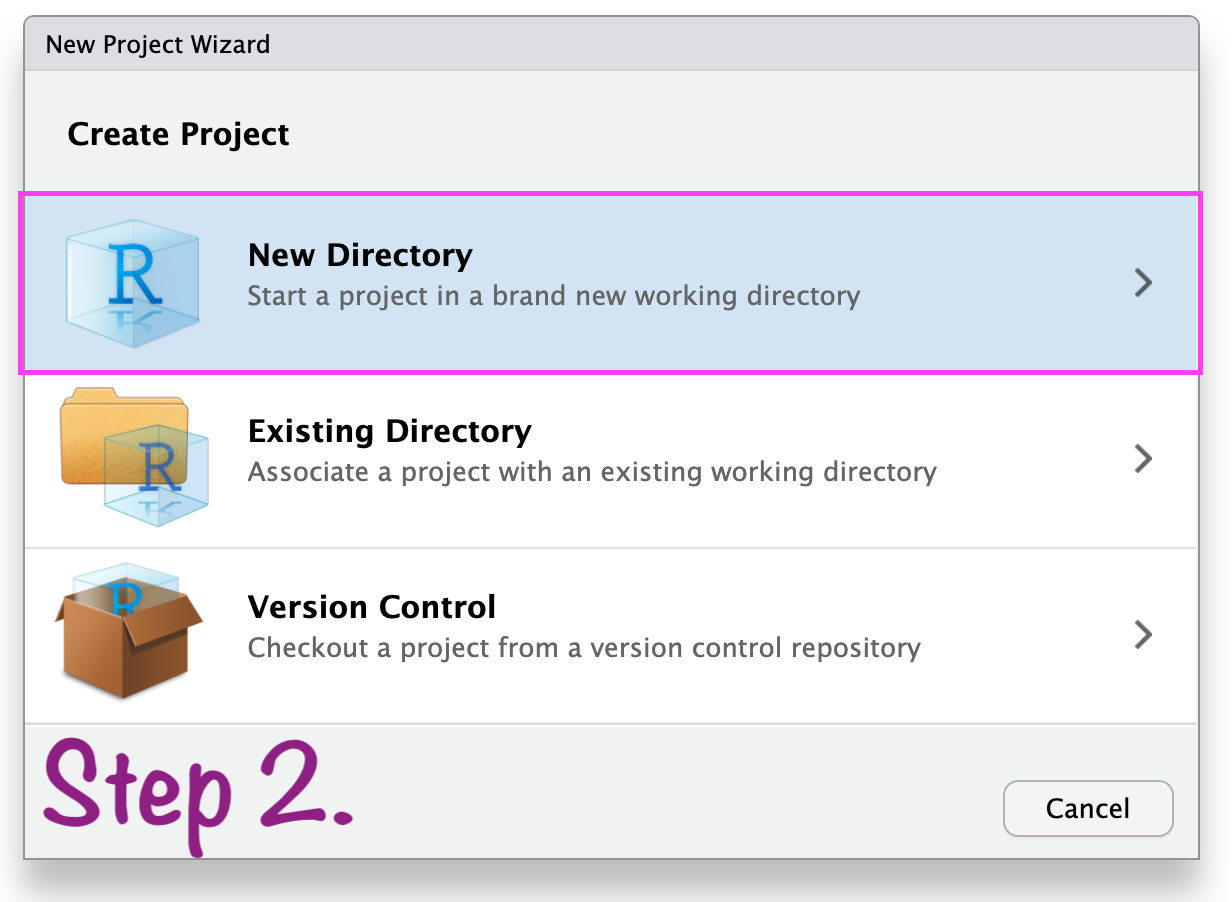The width and height of the screenshot is (1232, 902).
Task: Click the "Create Project" heading
Action: tap(178, 134)
